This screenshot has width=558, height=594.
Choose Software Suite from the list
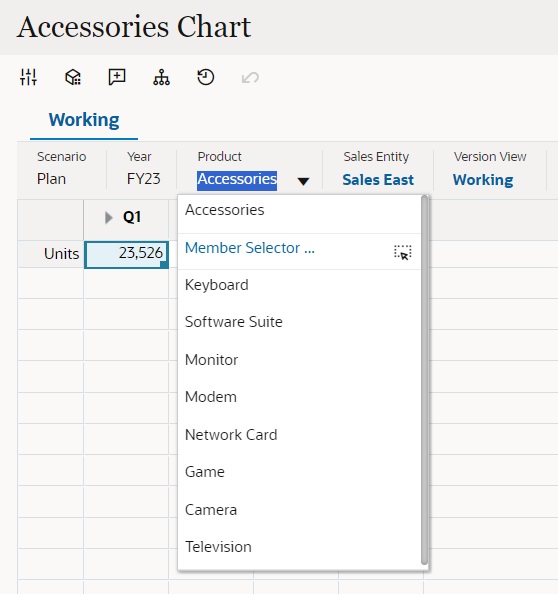click(x=234, y=322)
